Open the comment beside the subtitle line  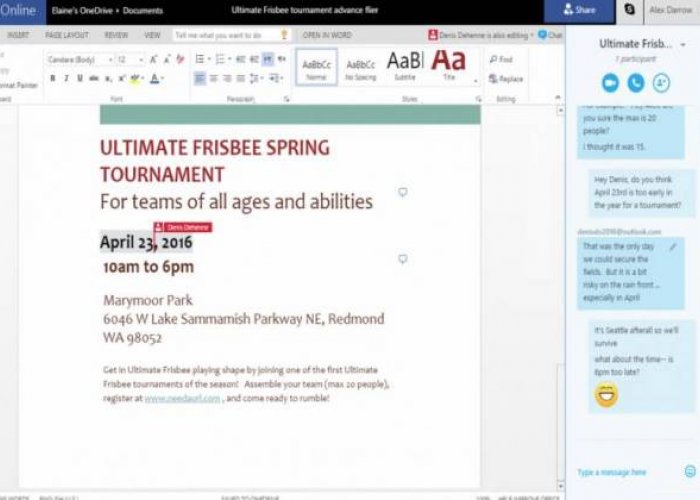coord(403,192)
